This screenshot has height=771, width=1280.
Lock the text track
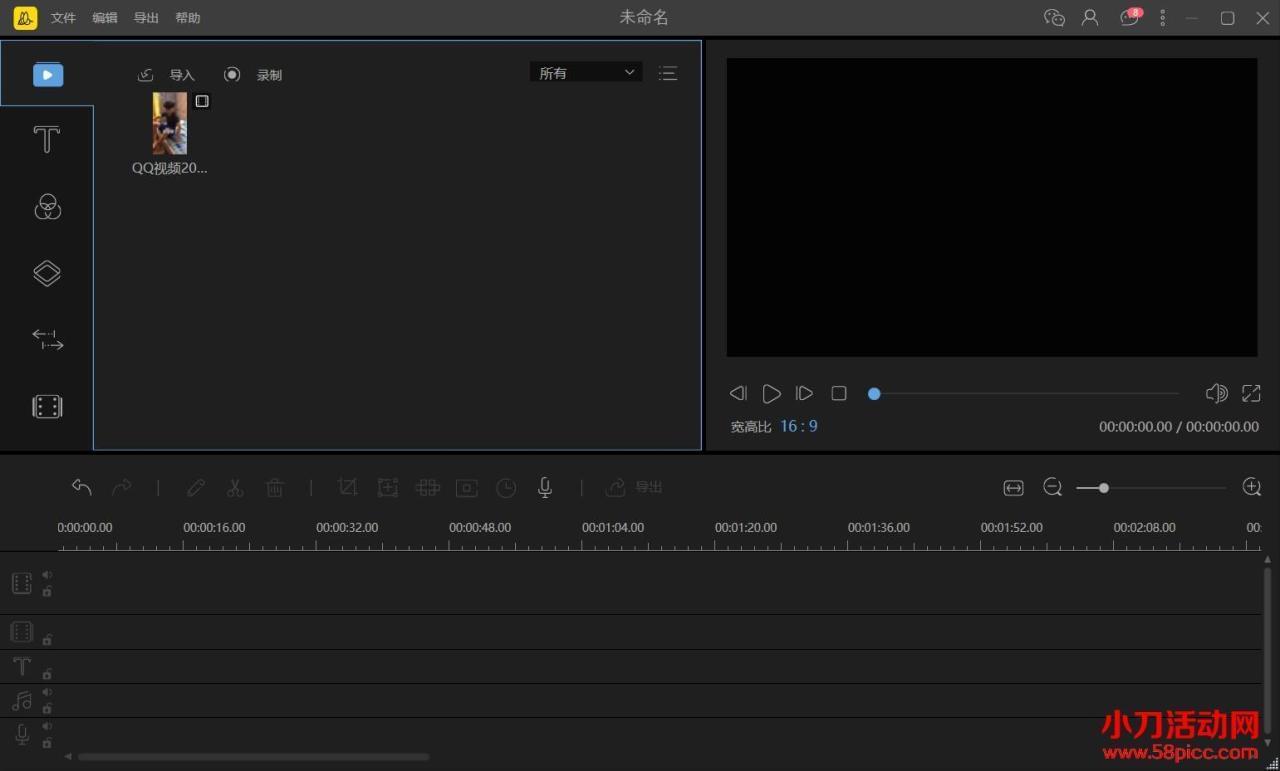point(47,674)
